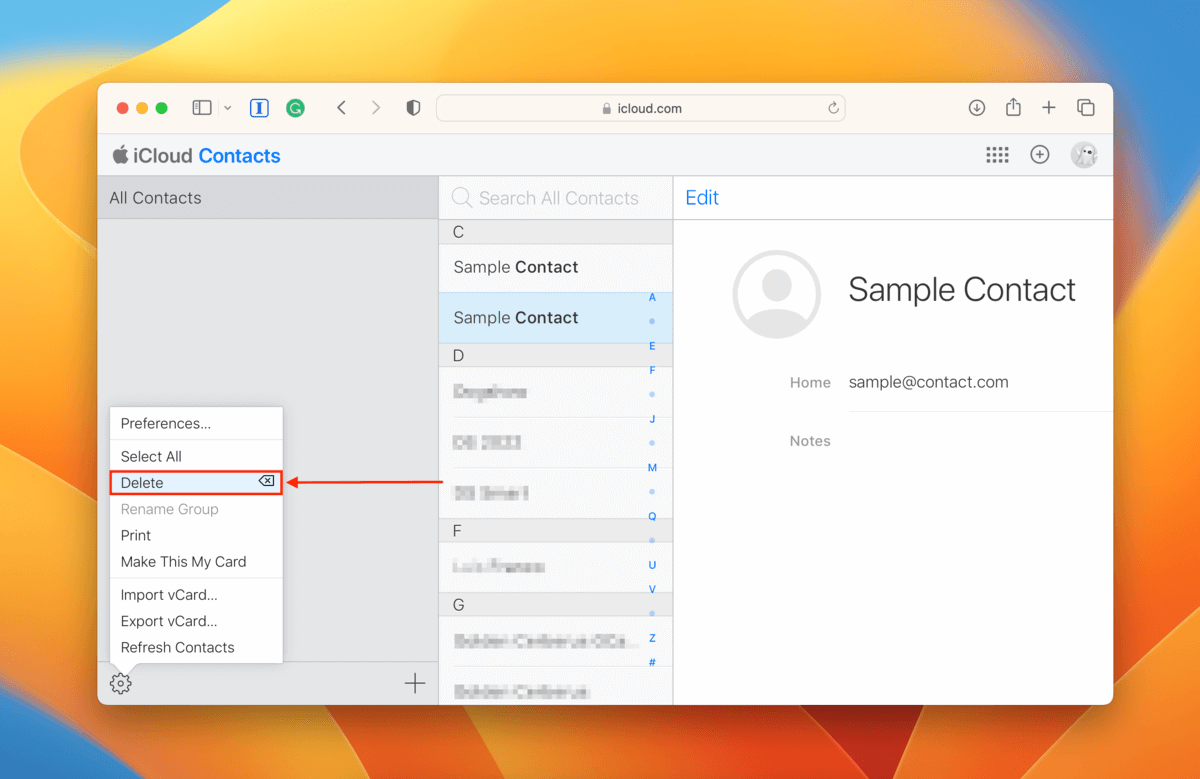
Task: Show downloads with the download icon
Action: [x=977, y=108]
